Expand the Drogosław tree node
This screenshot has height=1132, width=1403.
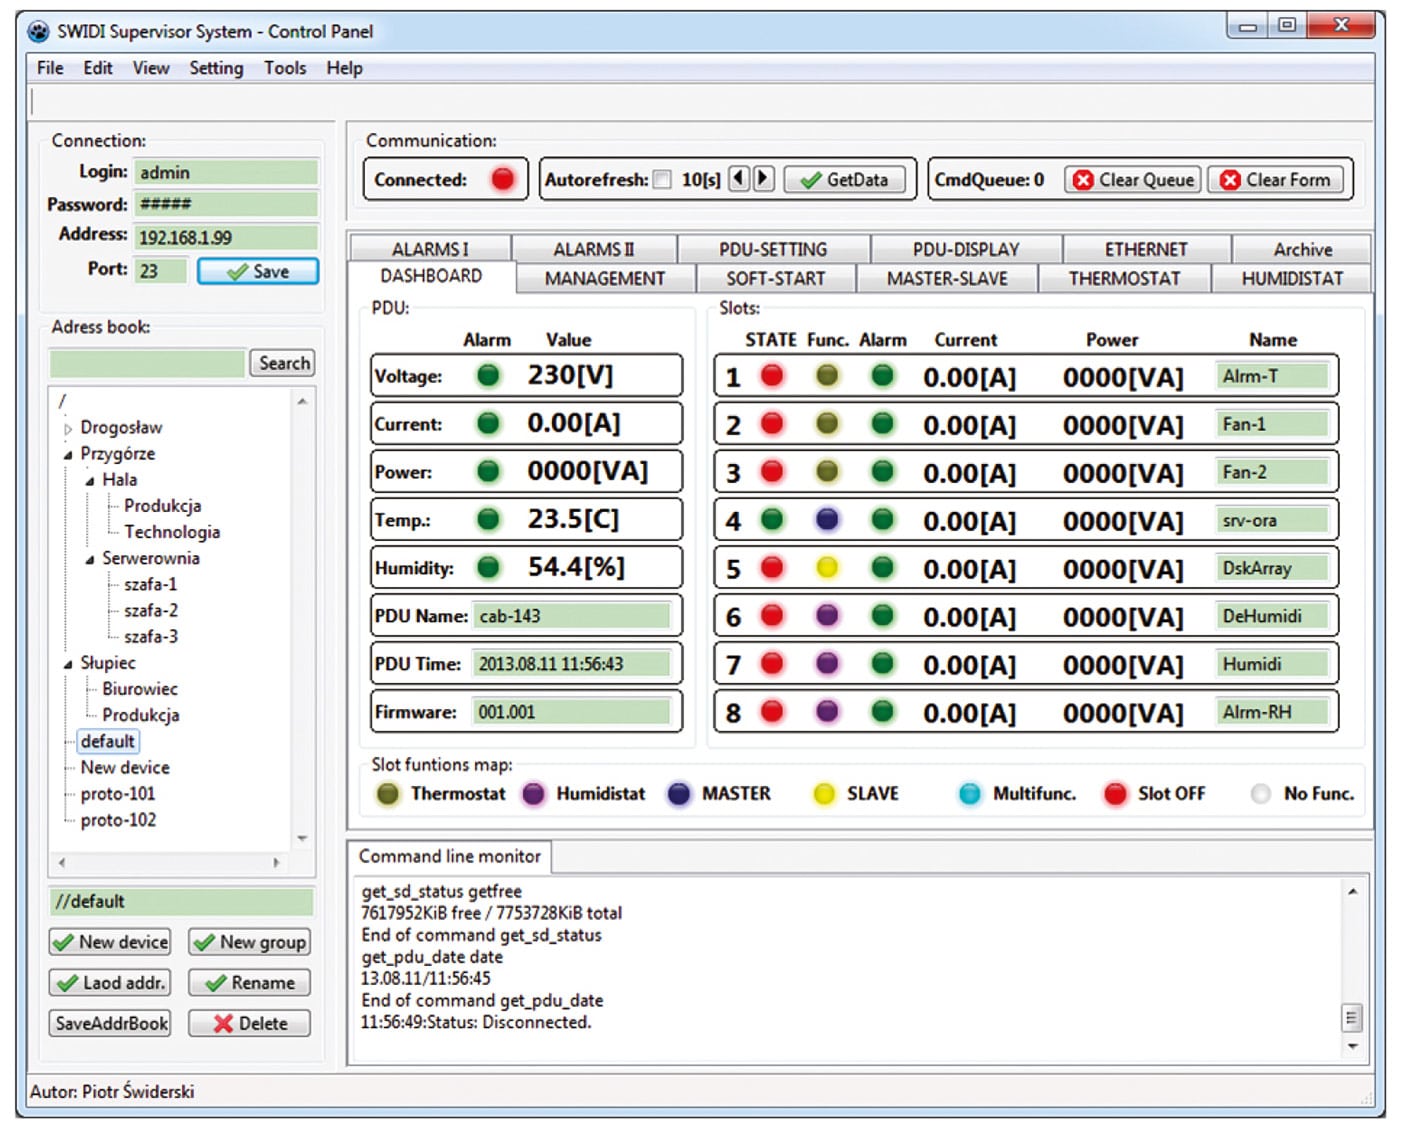point(68,429)
